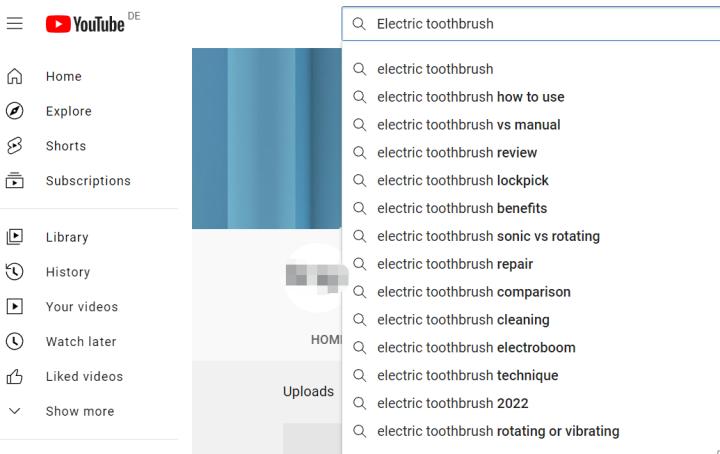Click the YouTube logo
The height and width of the screenshot is (454, 720).
pos(86,23)
